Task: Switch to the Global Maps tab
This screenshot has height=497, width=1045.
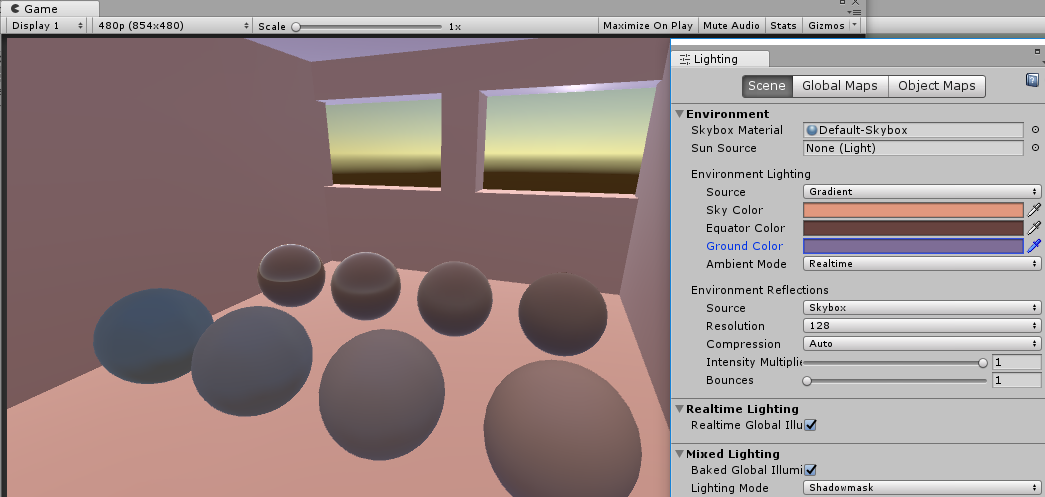Action: 840,86
